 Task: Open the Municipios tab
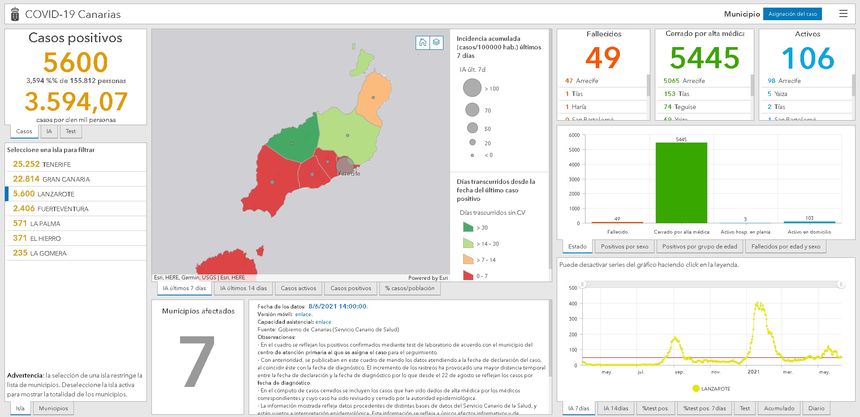[x=53, y=408]
